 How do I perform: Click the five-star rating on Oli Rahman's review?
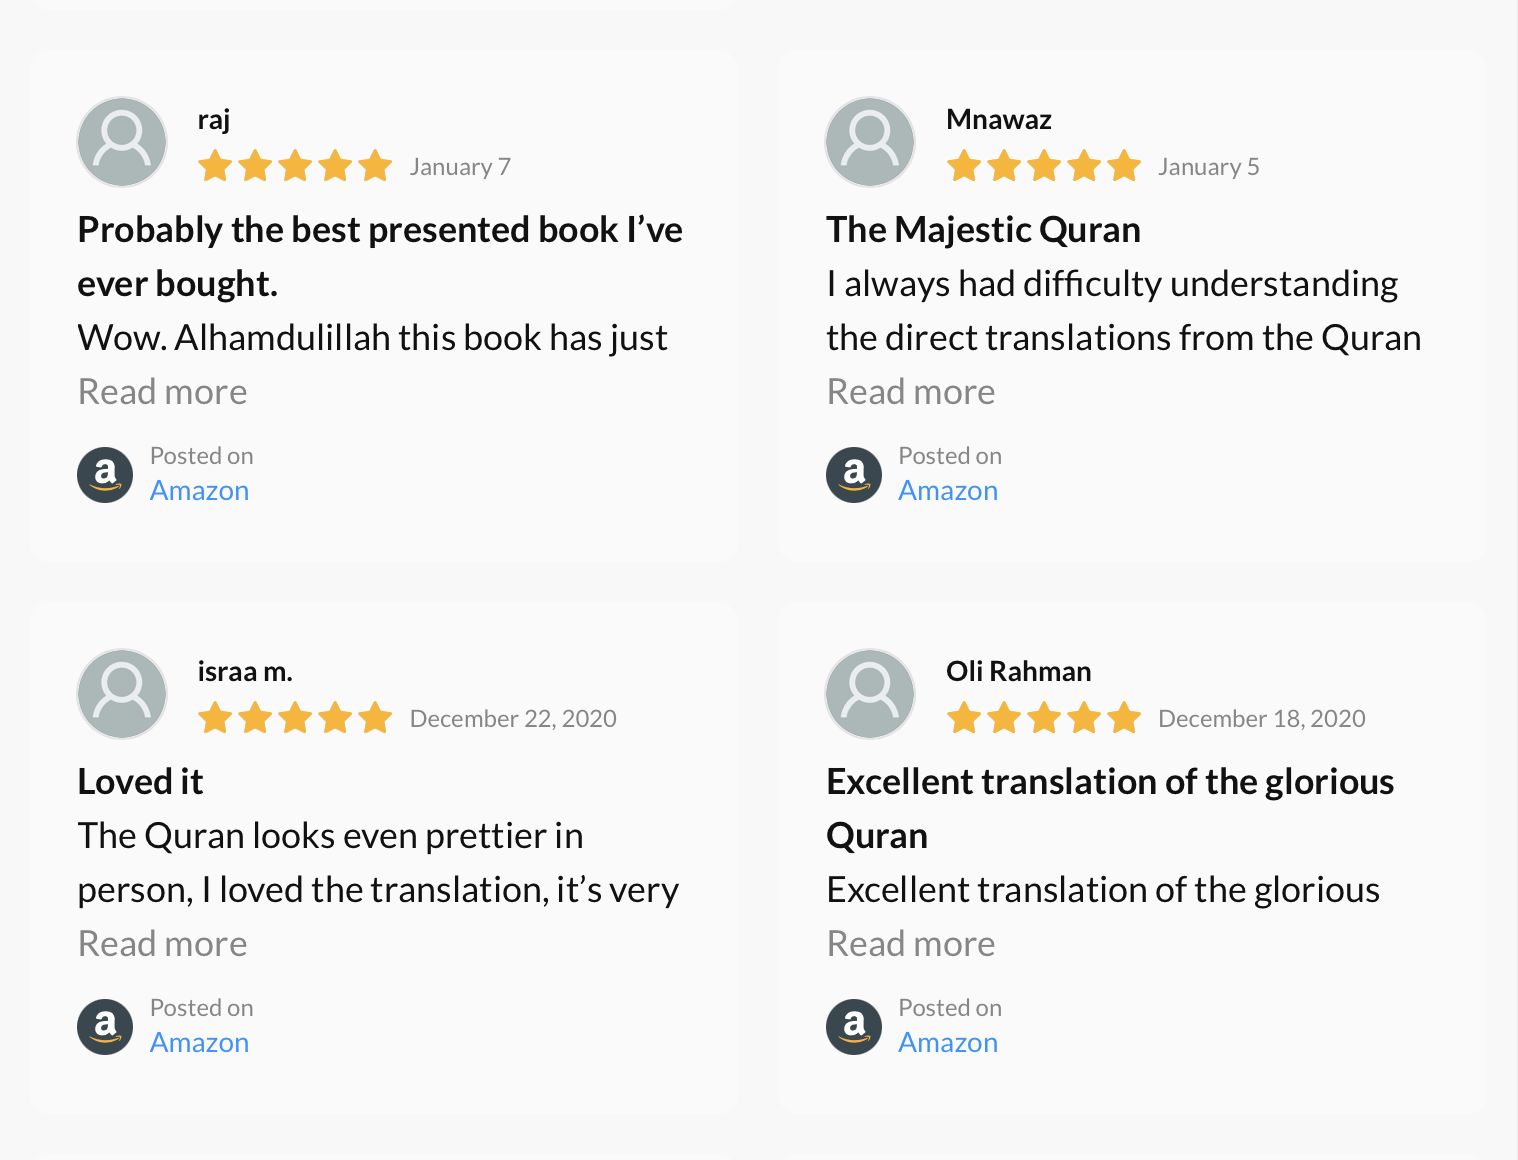(1044, 718)
